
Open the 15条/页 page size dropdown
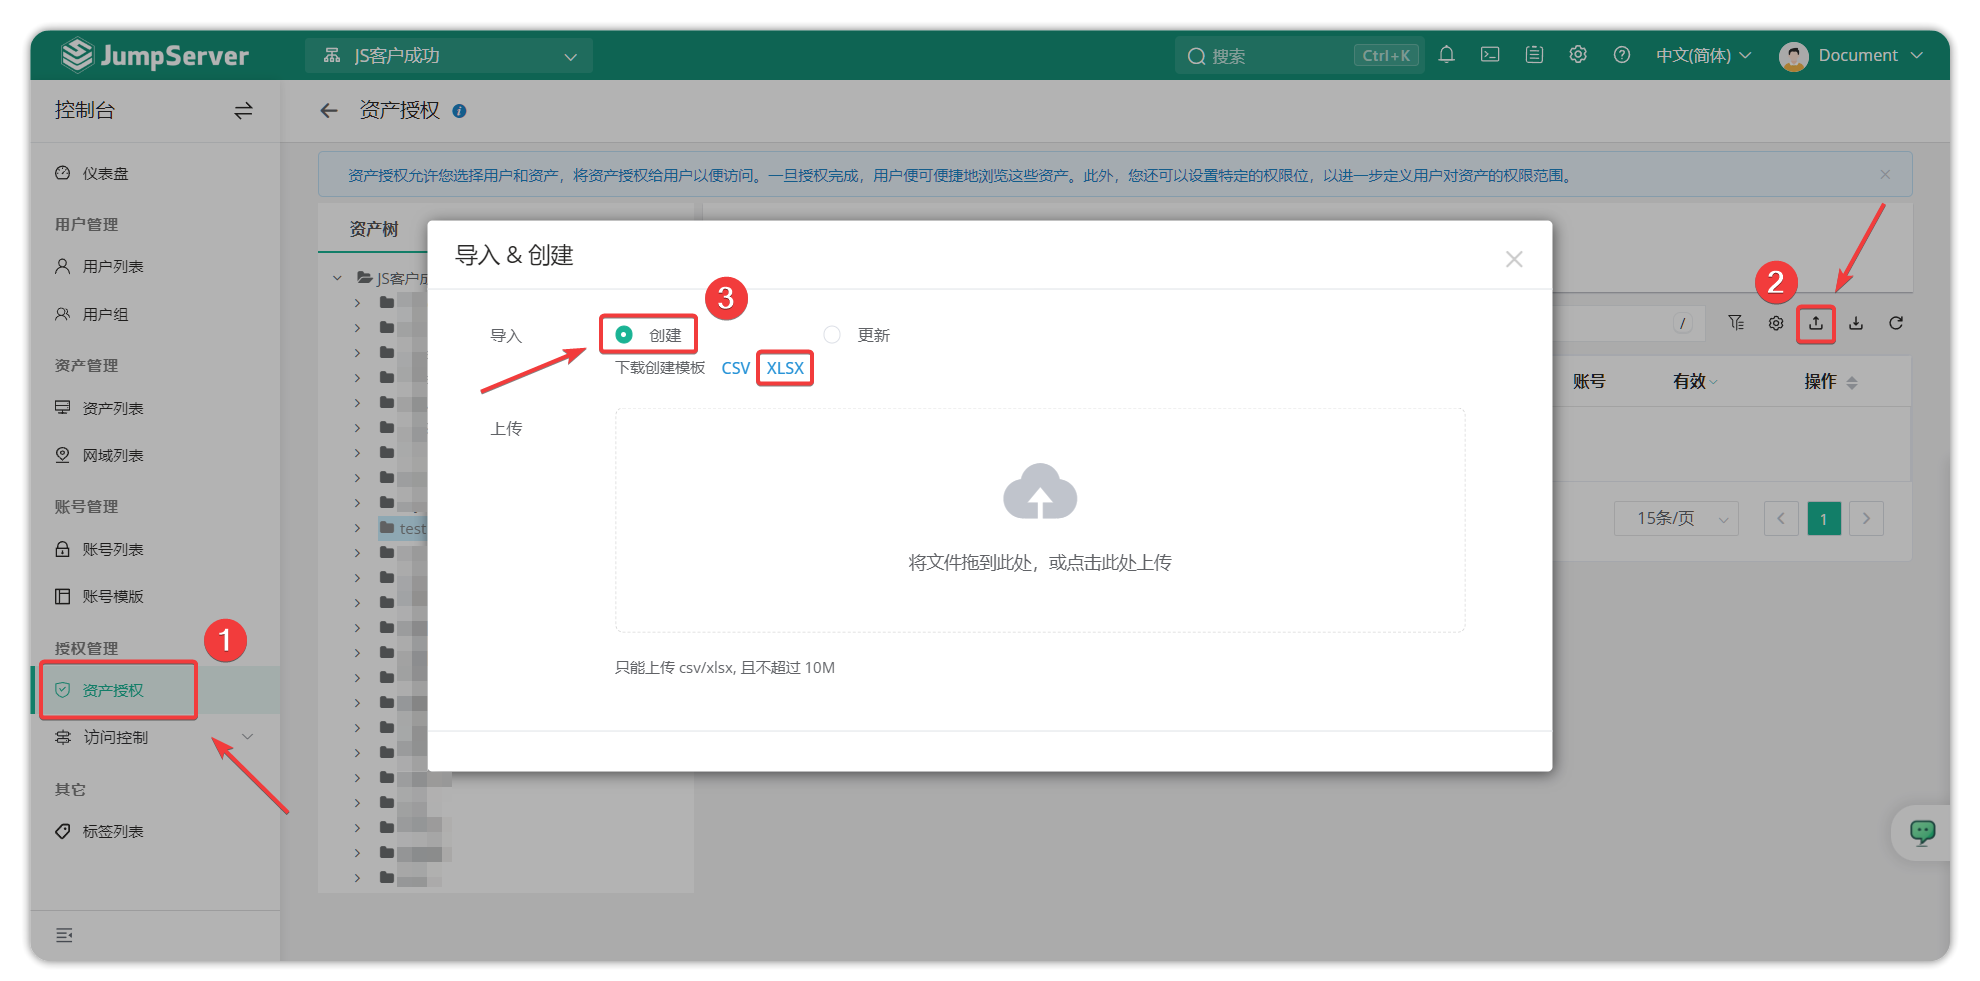(1676, 518)
